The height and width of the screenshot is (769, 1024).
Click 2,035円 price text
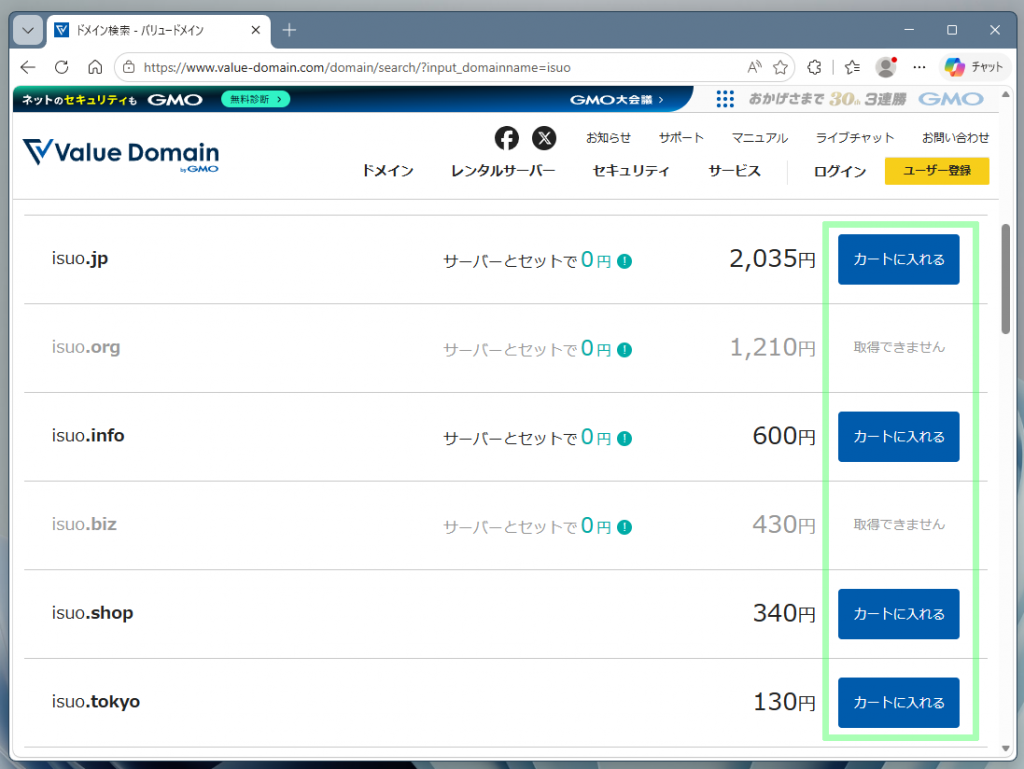click(x=773, y=259)
